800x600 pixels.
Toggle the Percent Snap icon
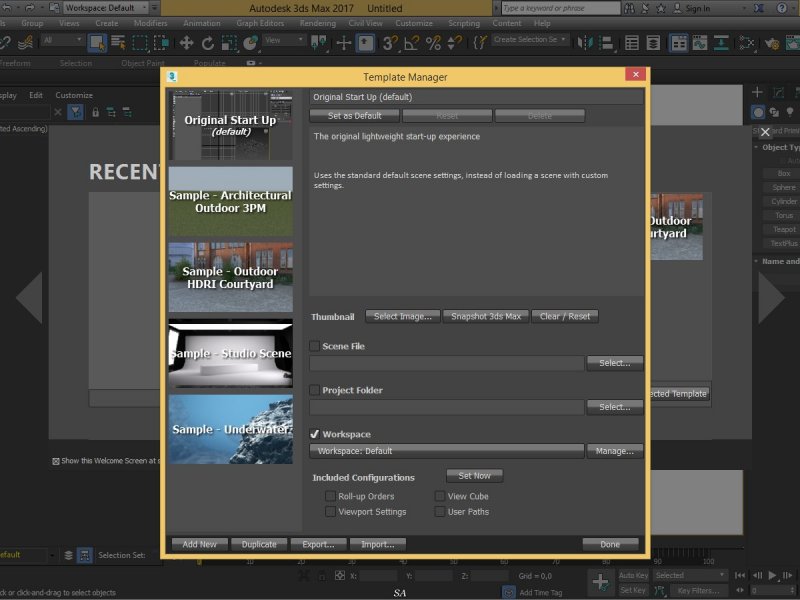click(433, 43)
